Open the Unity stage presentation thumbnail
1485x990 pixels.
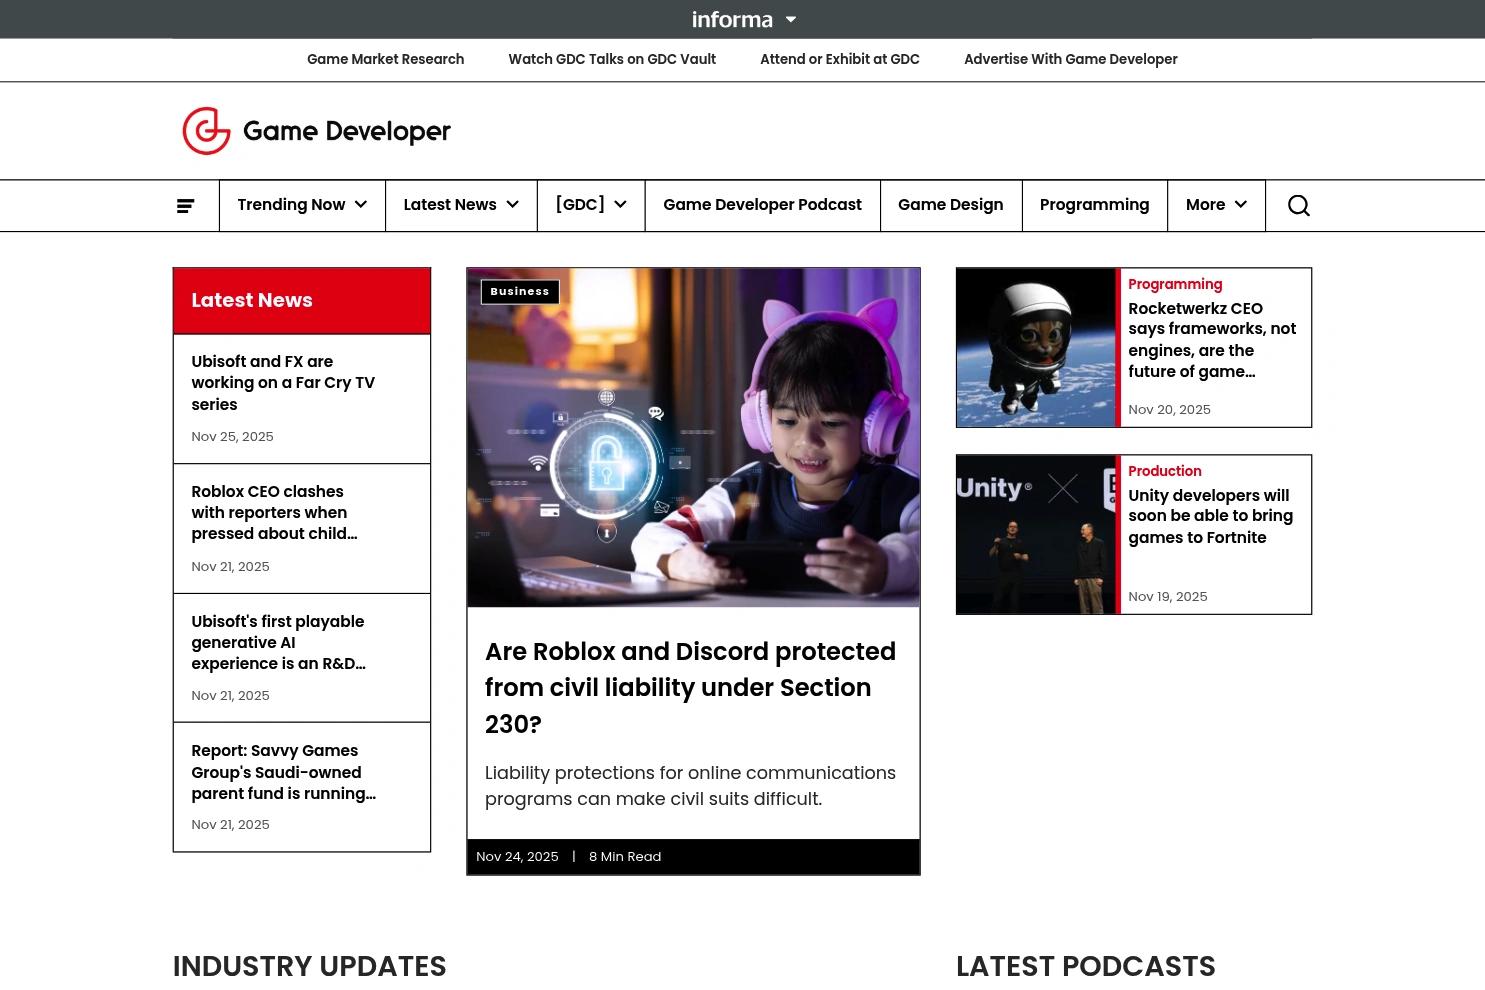(1036, 535)
